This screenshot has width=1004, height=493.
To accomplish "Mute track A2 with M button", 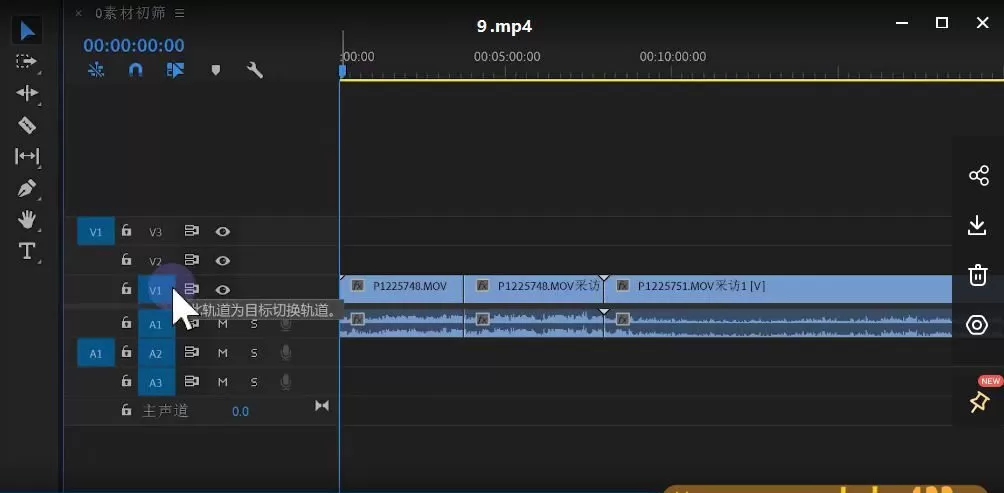I will click(x=223, y=353).
